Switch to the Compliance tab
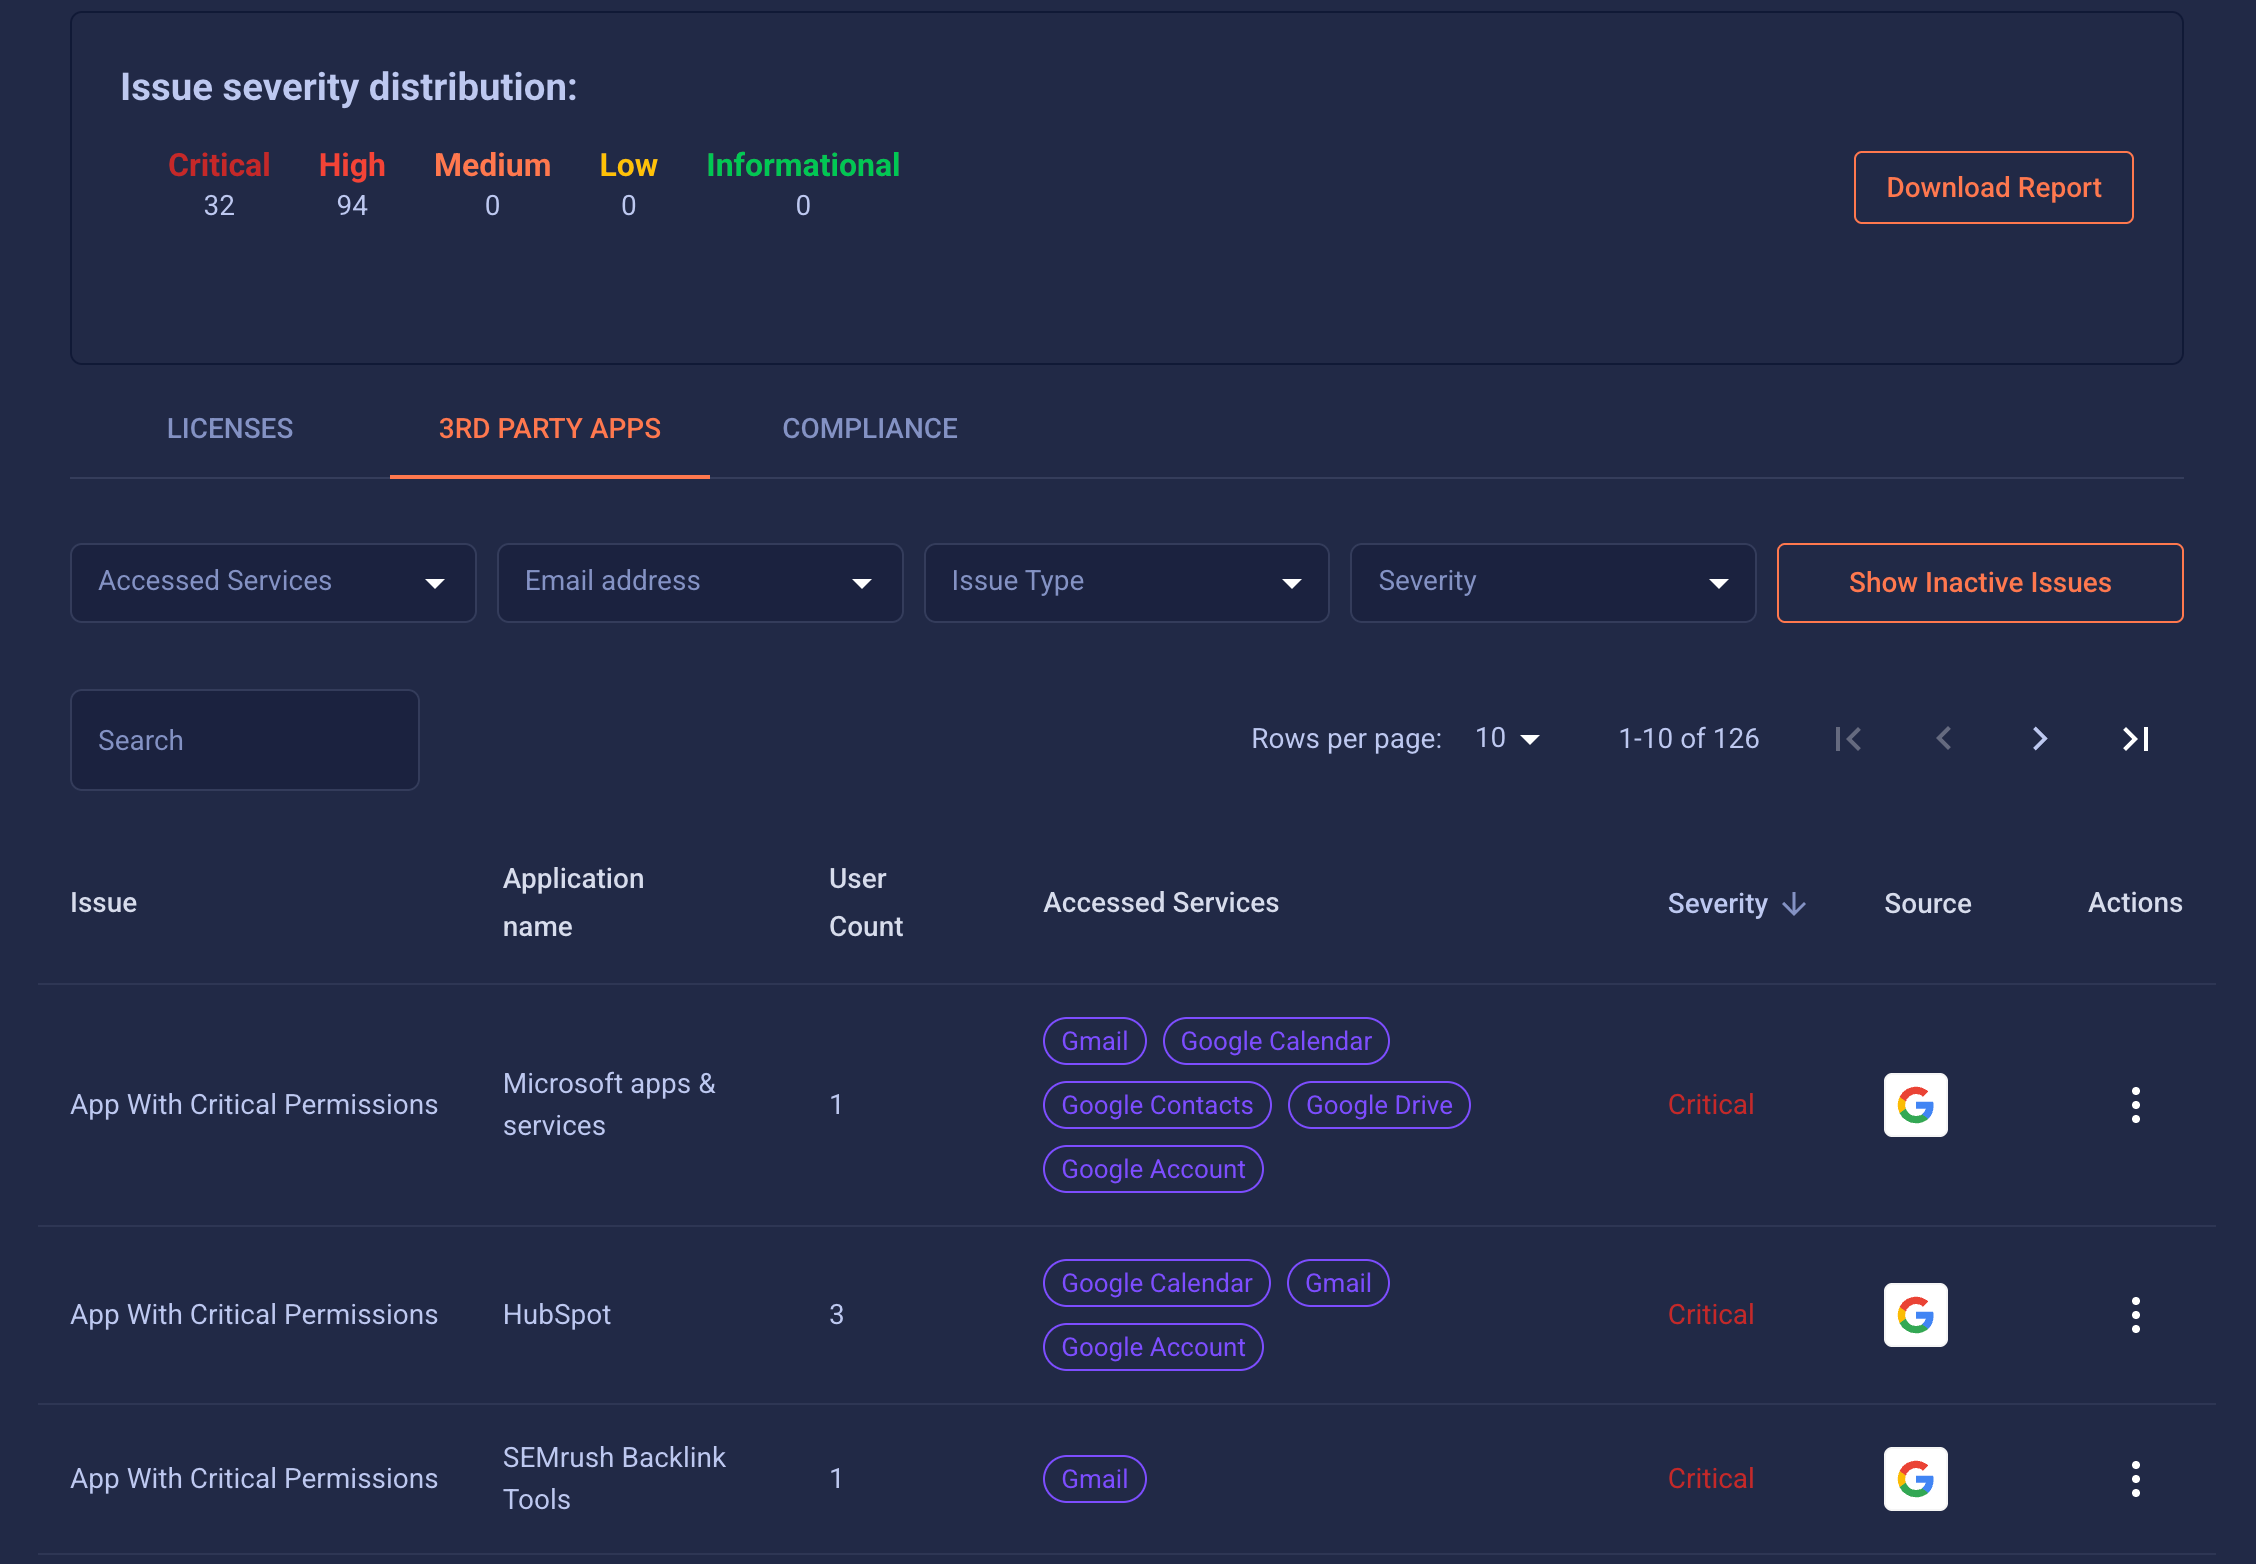Screen dimensions: 2256x1564 pyautogui.click(x=869, y=429)
